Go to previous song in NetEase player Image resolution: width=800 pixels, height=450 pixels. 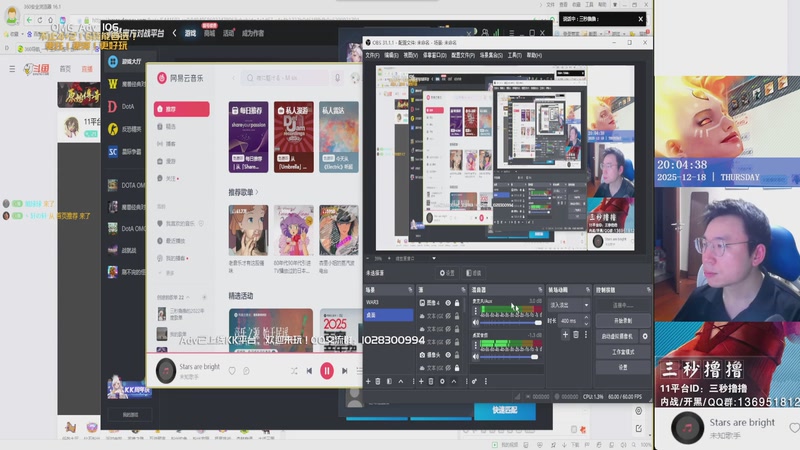(x=309, y=371)
